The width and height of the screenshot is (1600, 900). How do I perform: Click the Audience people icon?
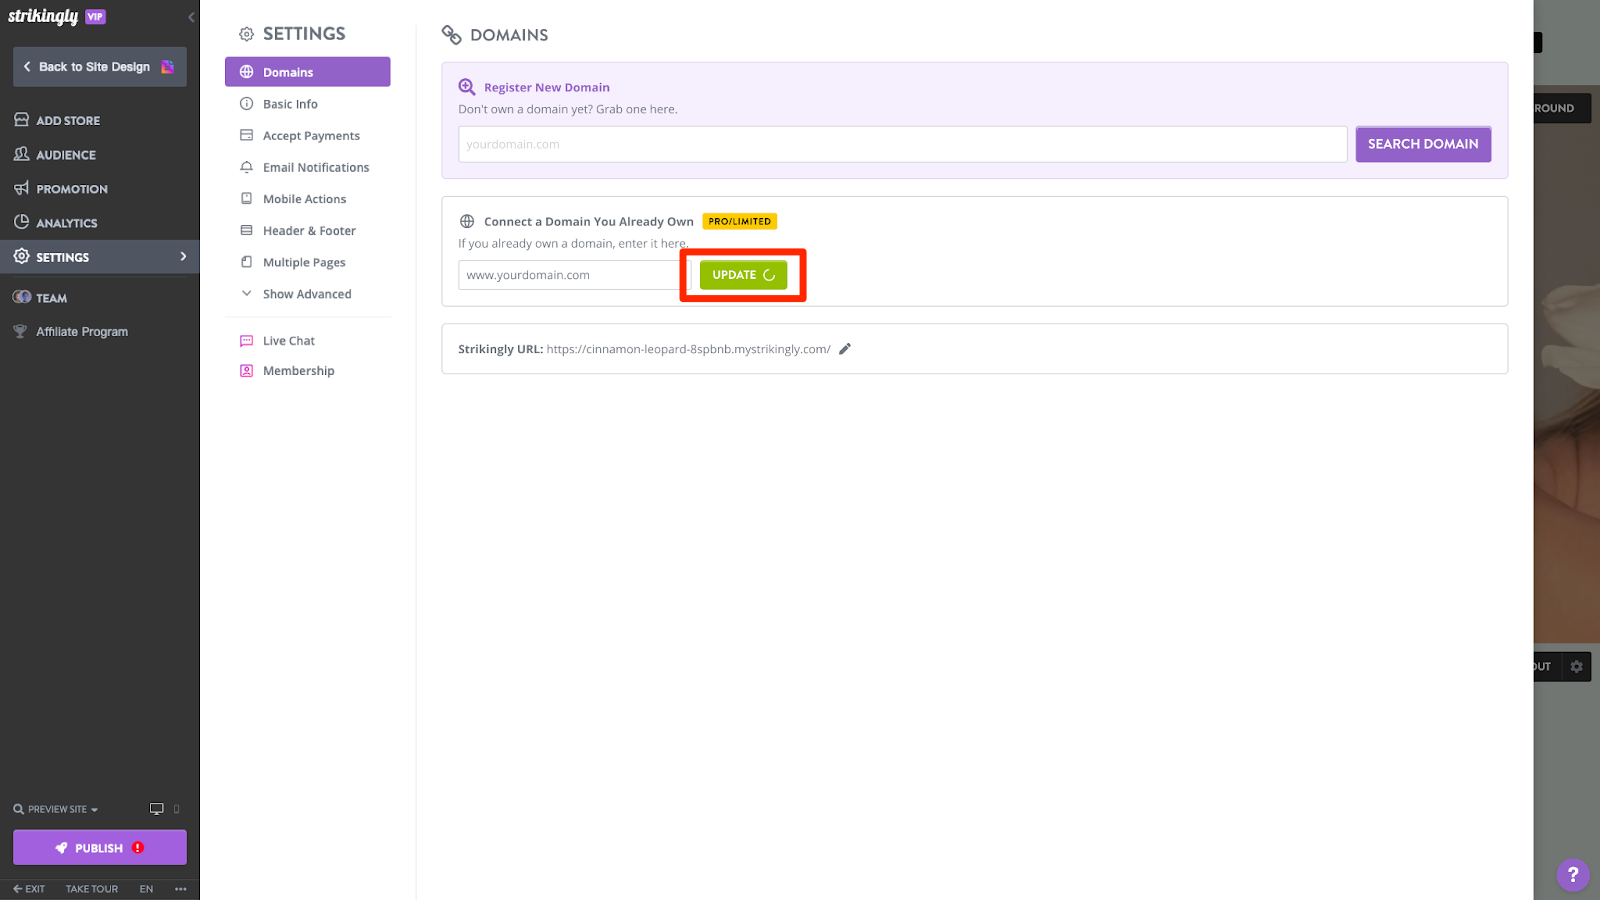tap(21, 154)
